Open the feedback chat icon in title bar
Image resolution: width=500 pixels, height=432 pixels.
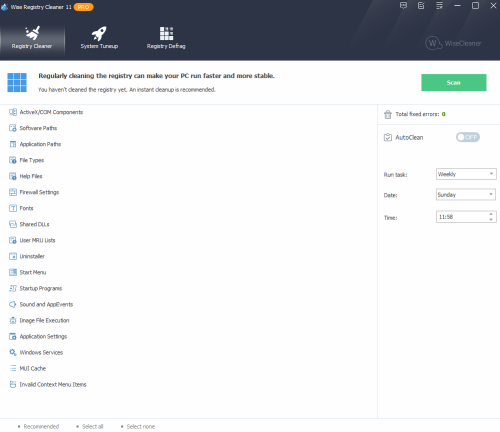coord(403,6)
